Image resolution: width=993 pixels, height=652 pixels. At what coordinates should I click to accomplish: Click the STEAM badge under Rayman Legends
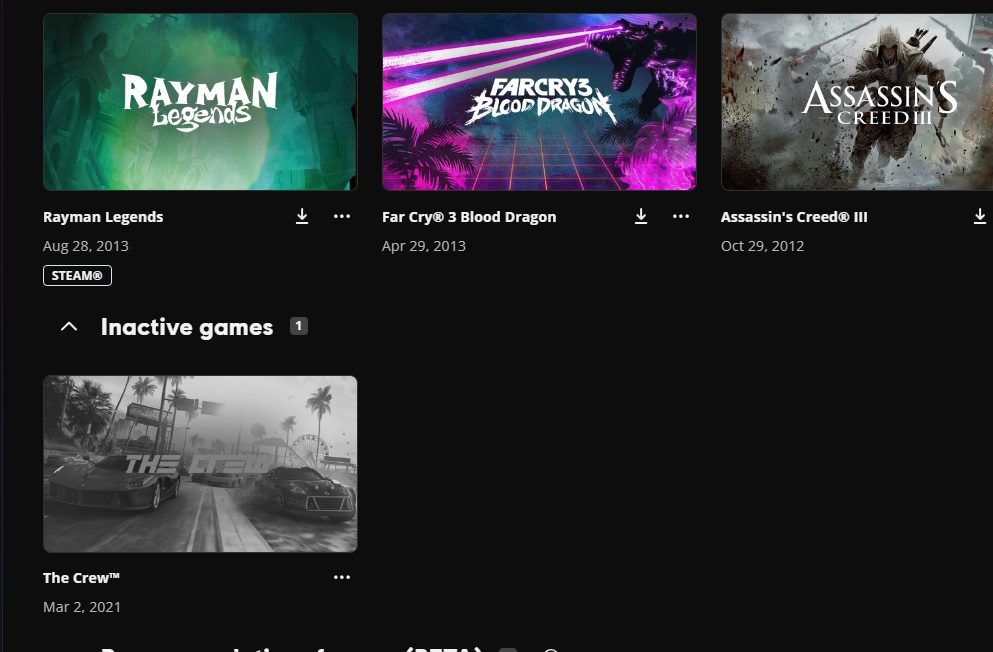(x=77, y=275)
